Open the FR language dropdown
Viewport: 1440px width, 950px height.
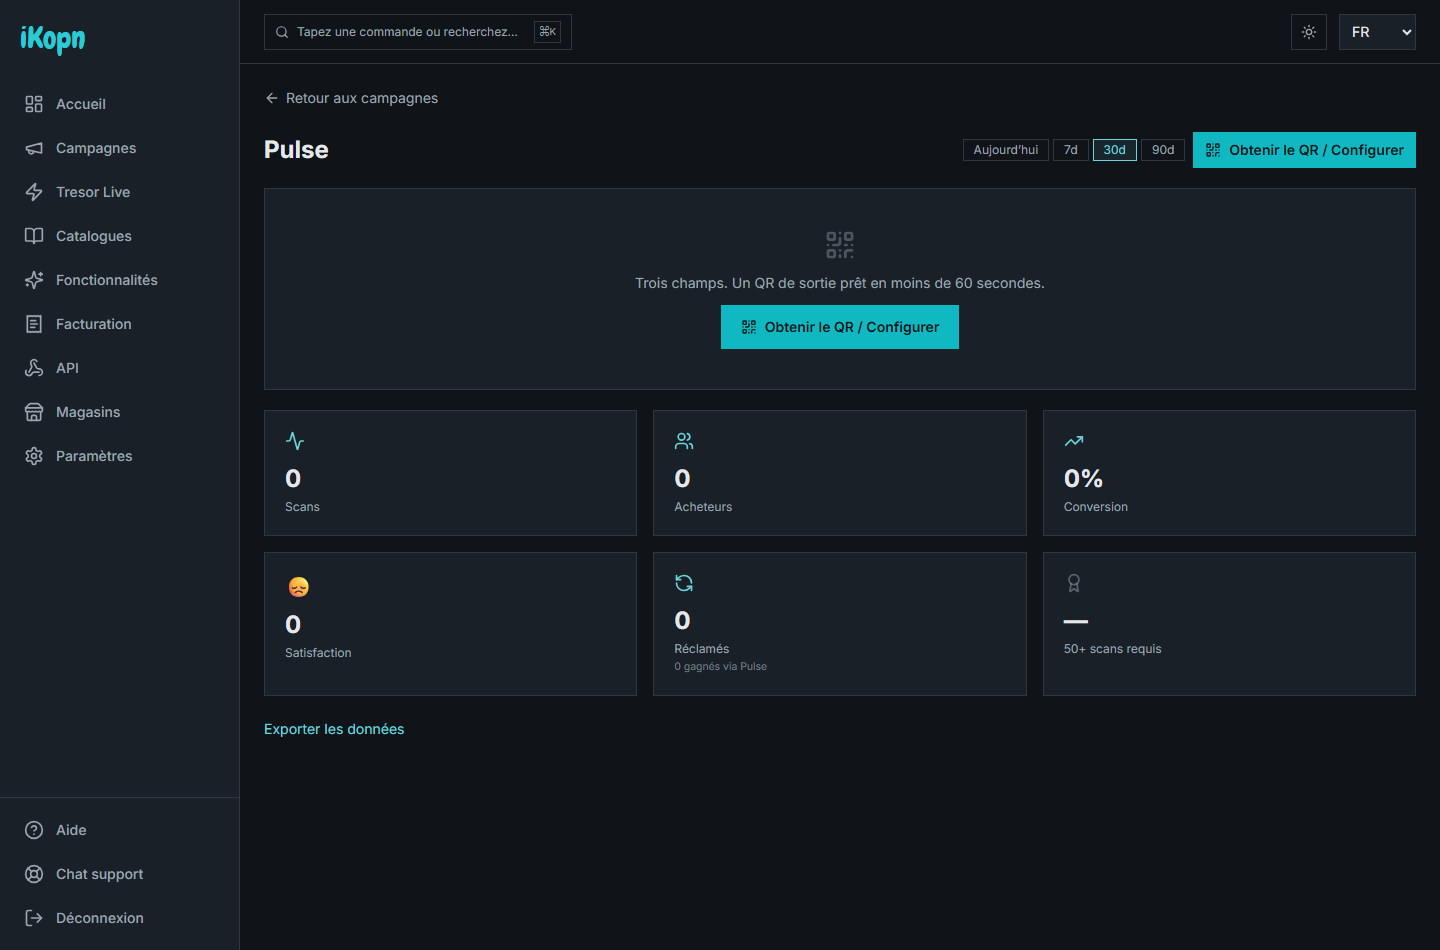[1377, 32]
